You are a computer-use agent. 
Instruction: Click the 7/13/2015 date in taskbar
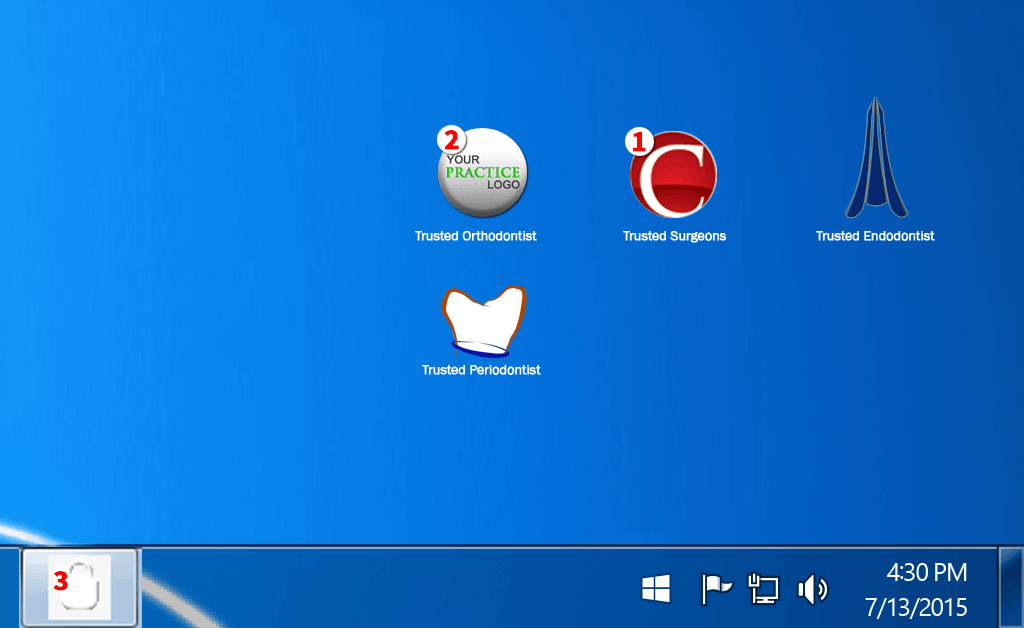pos(916,607)
